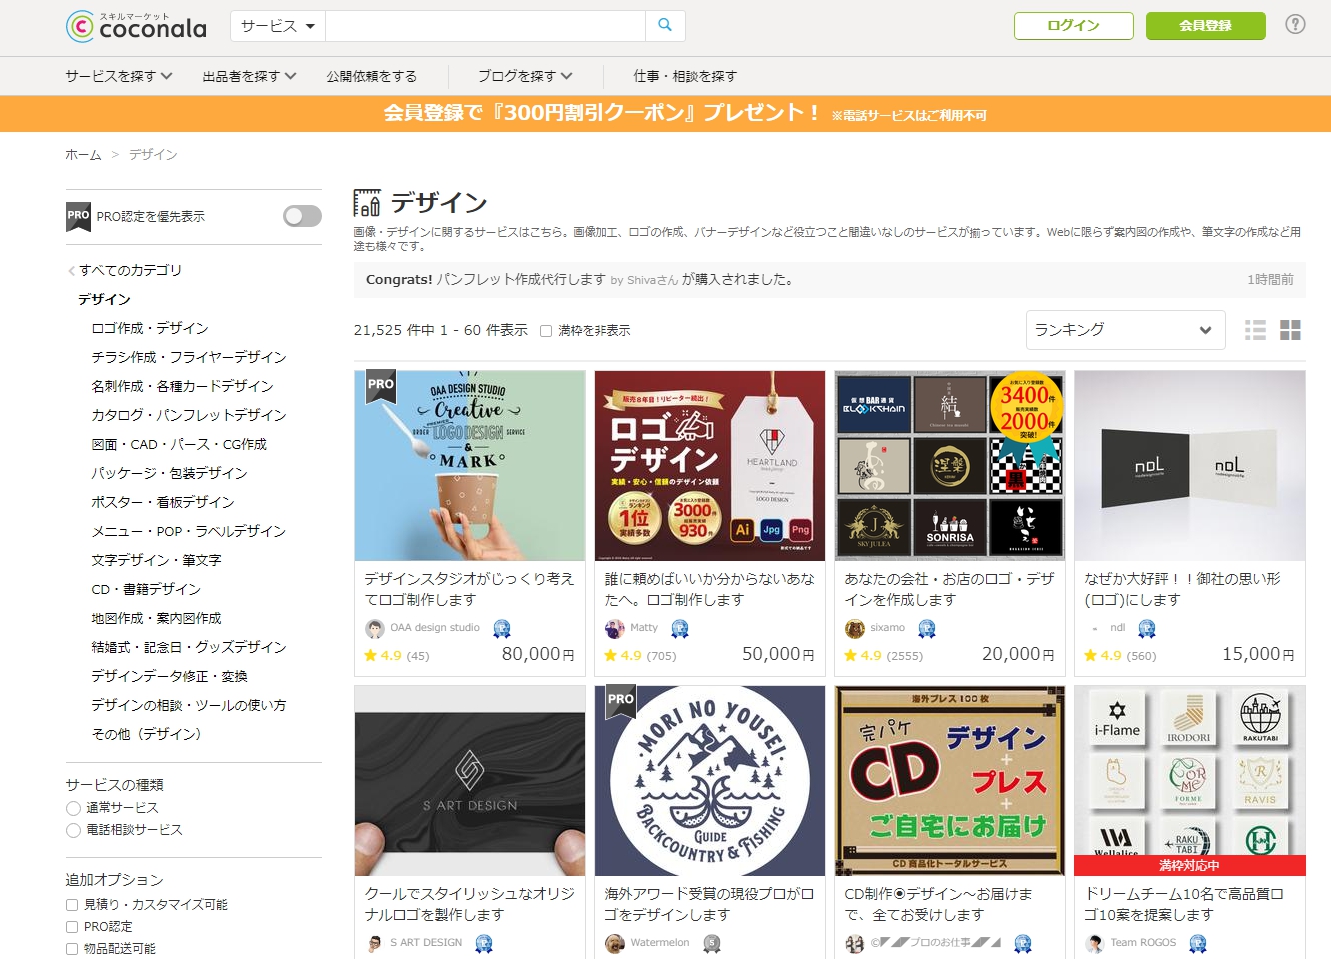Check the 満枠を非表示 checkbox
1331x959 pixels.
click(546, 331)
